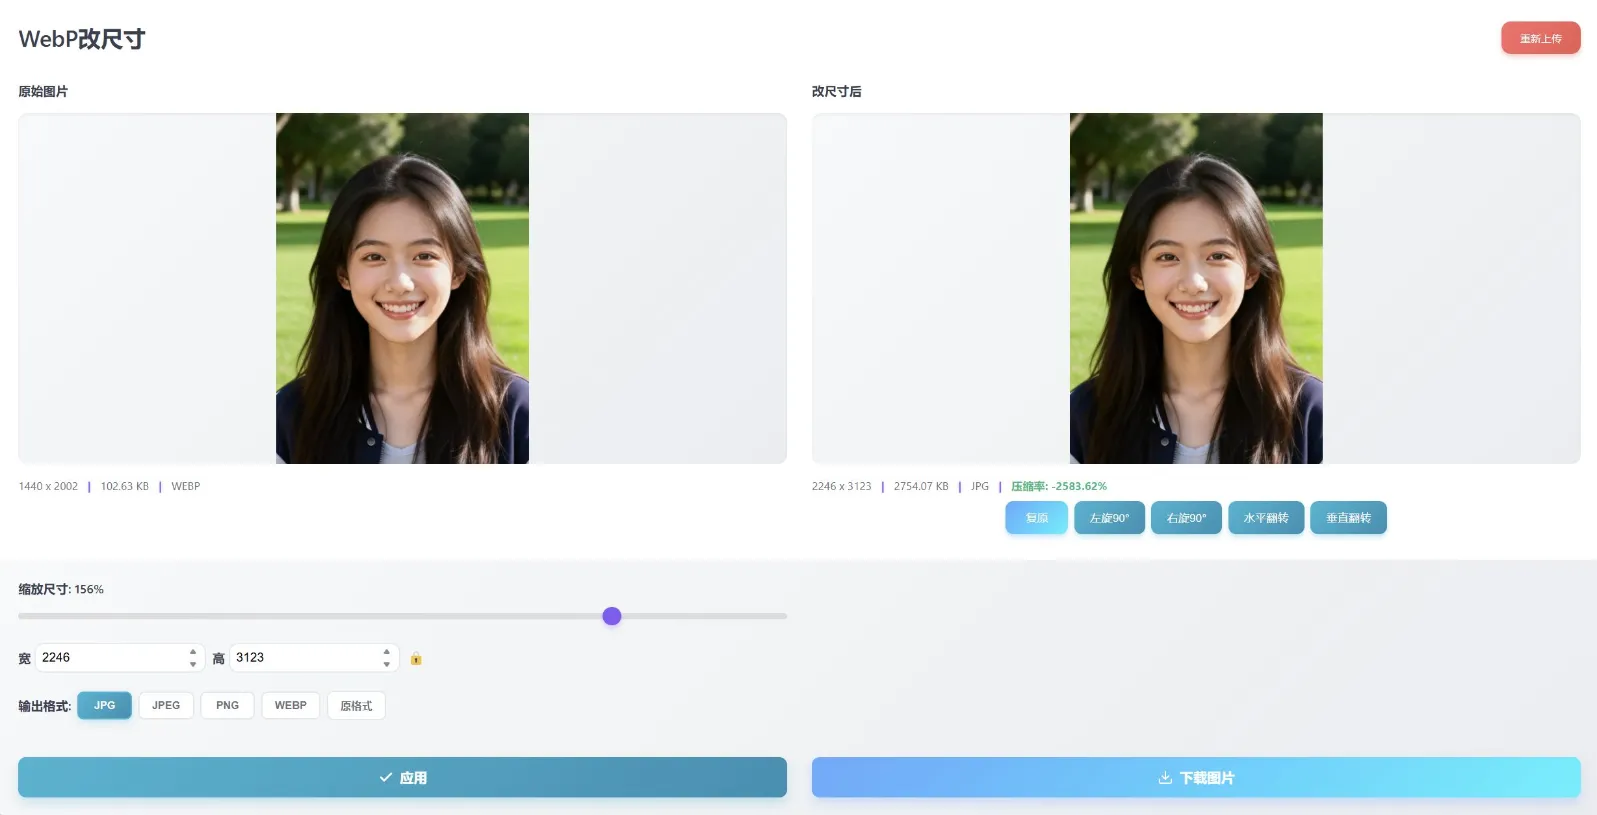The height and width of the screenshot is (815, 1597).
Task: Toggle the aspect ratio lock icon
Action: coord(416,658)
